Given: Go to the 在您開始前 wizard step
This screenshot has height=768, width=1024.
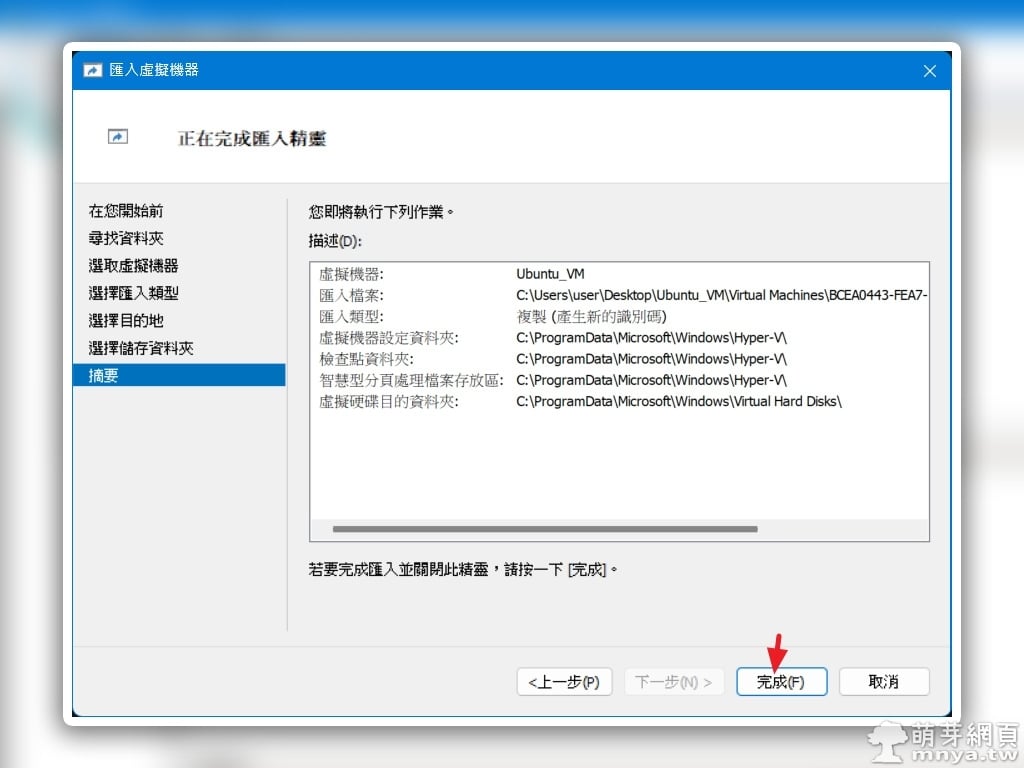Looking at the screenshot, I should pyautogui.click(x=126, y=211).
